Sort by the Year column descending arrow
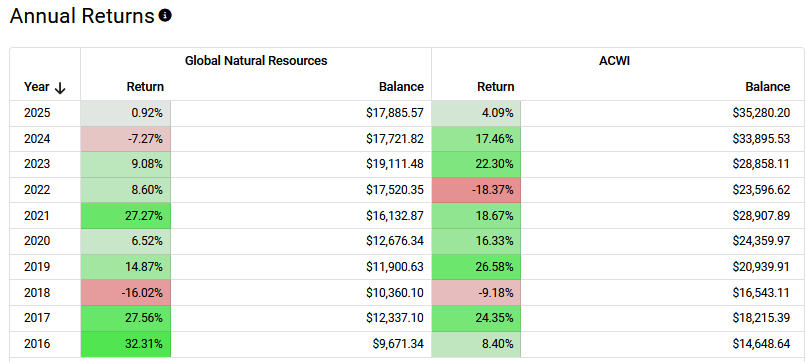The height and width of the screenshot is (362, 807). point(60,88)
